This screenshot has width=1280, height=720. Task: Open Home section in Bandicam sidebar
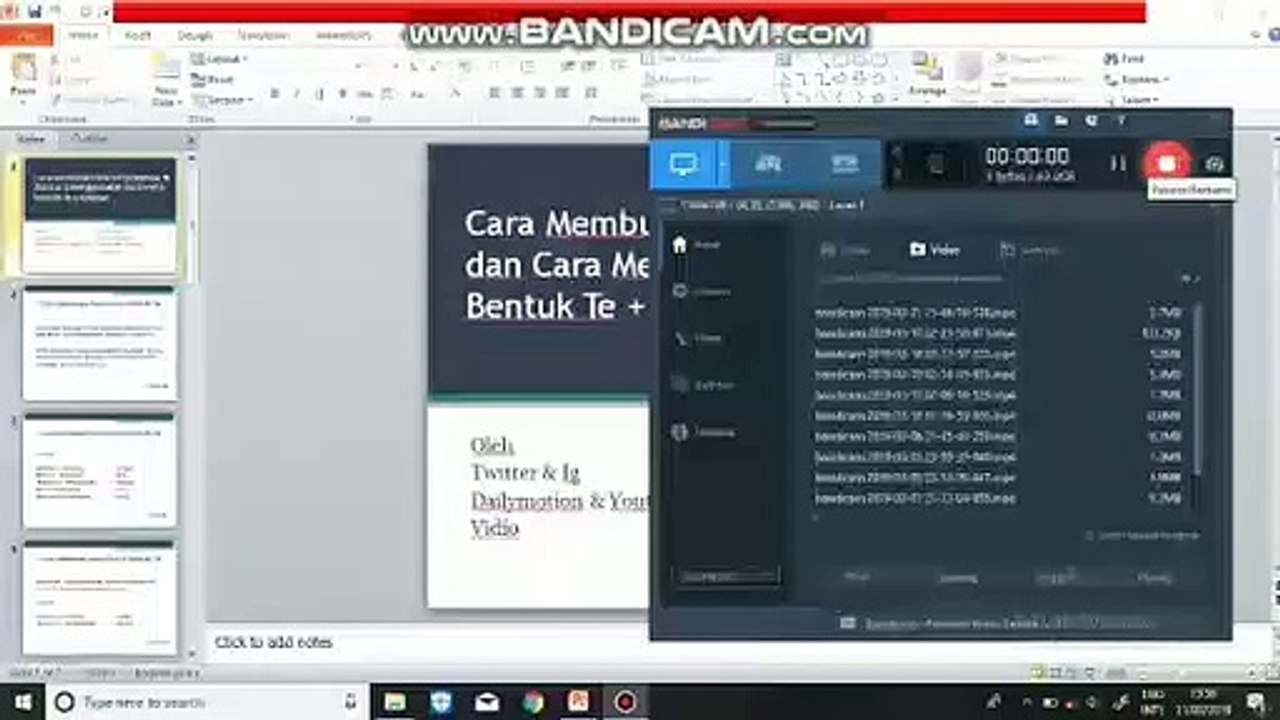pos(696,245)
